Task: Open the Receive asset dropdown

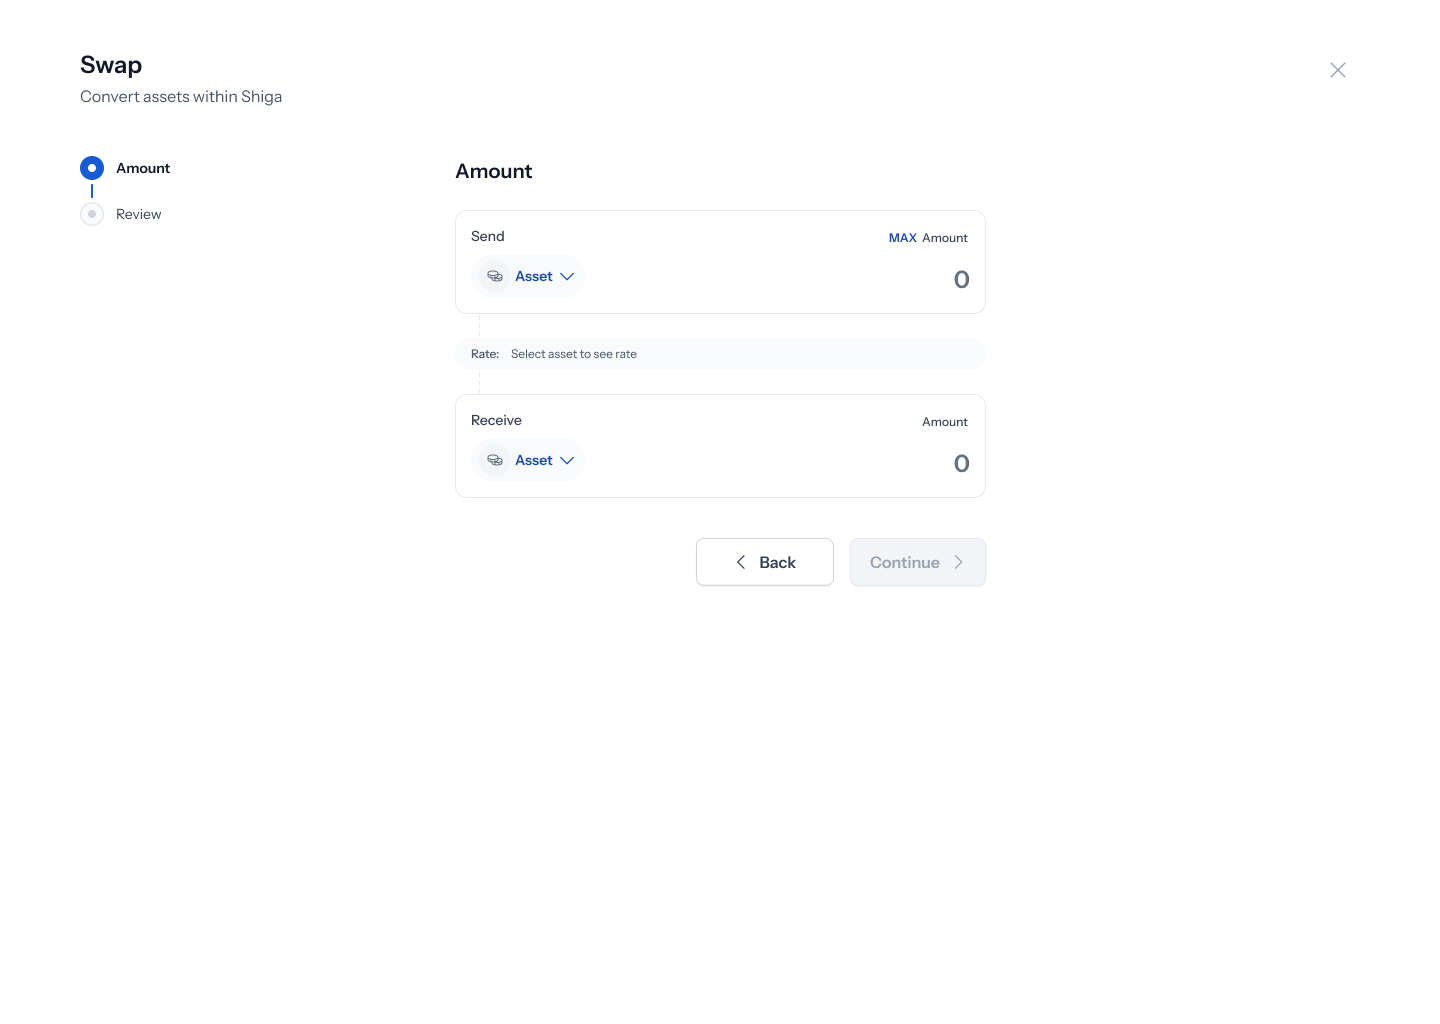Action: point(528,460)
